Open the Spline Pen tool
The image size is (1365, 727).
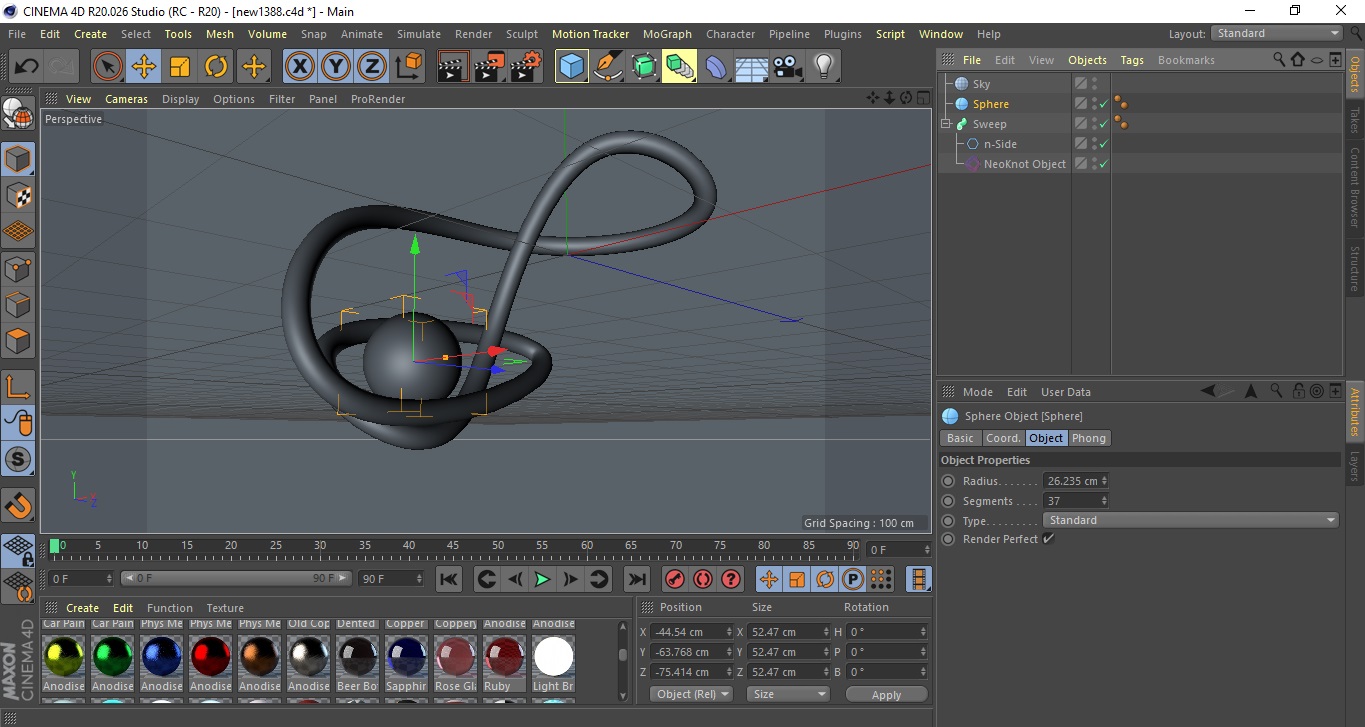coord(607,67)
